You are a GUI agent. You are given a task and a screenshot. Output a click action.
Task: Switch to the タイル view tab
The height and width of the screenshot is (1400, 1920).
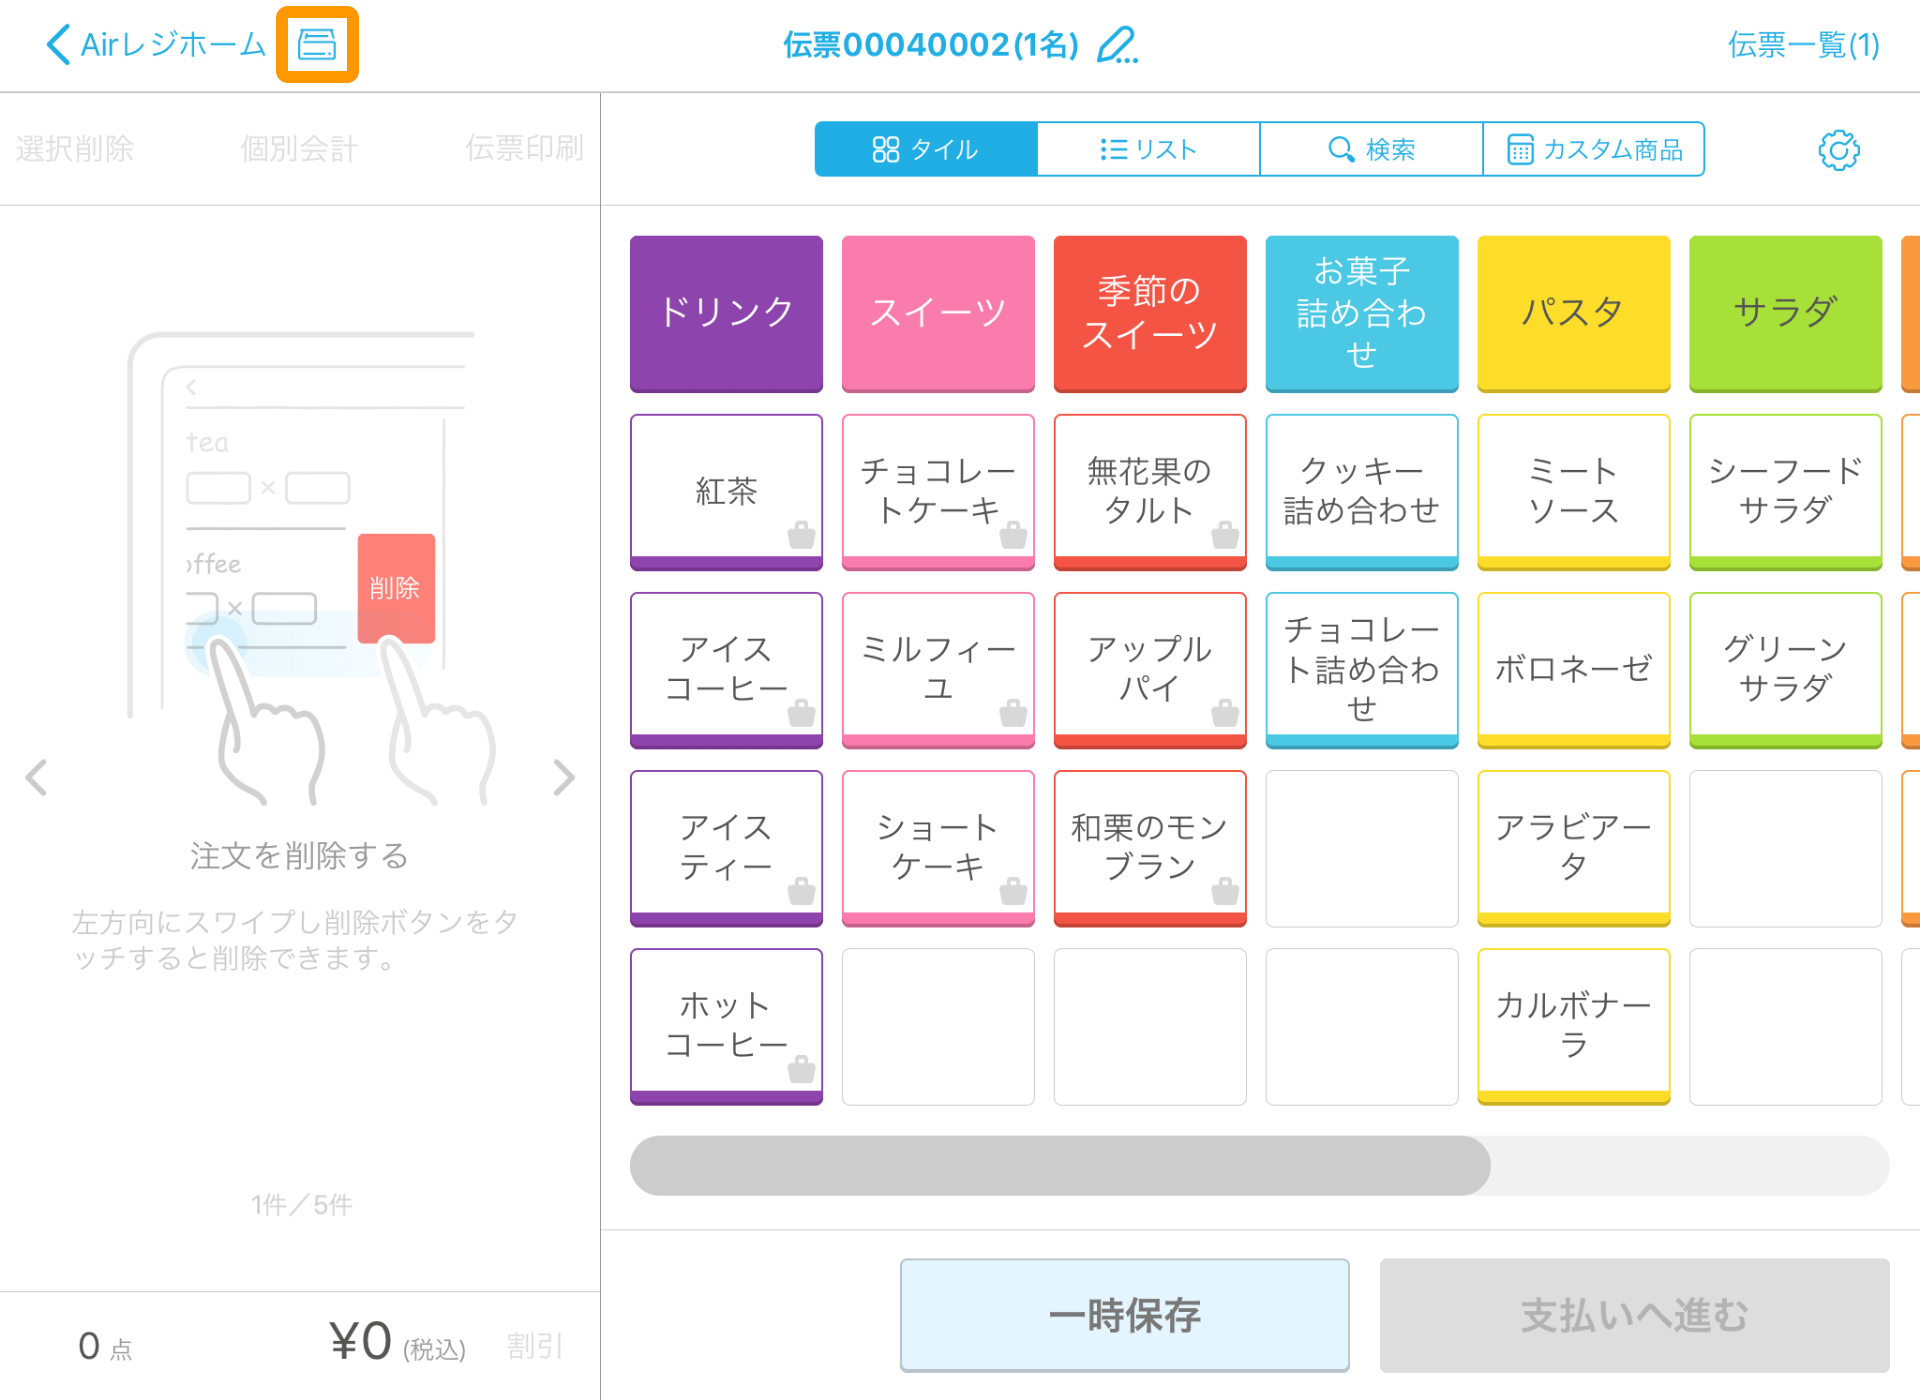click(x=926, y=150)
